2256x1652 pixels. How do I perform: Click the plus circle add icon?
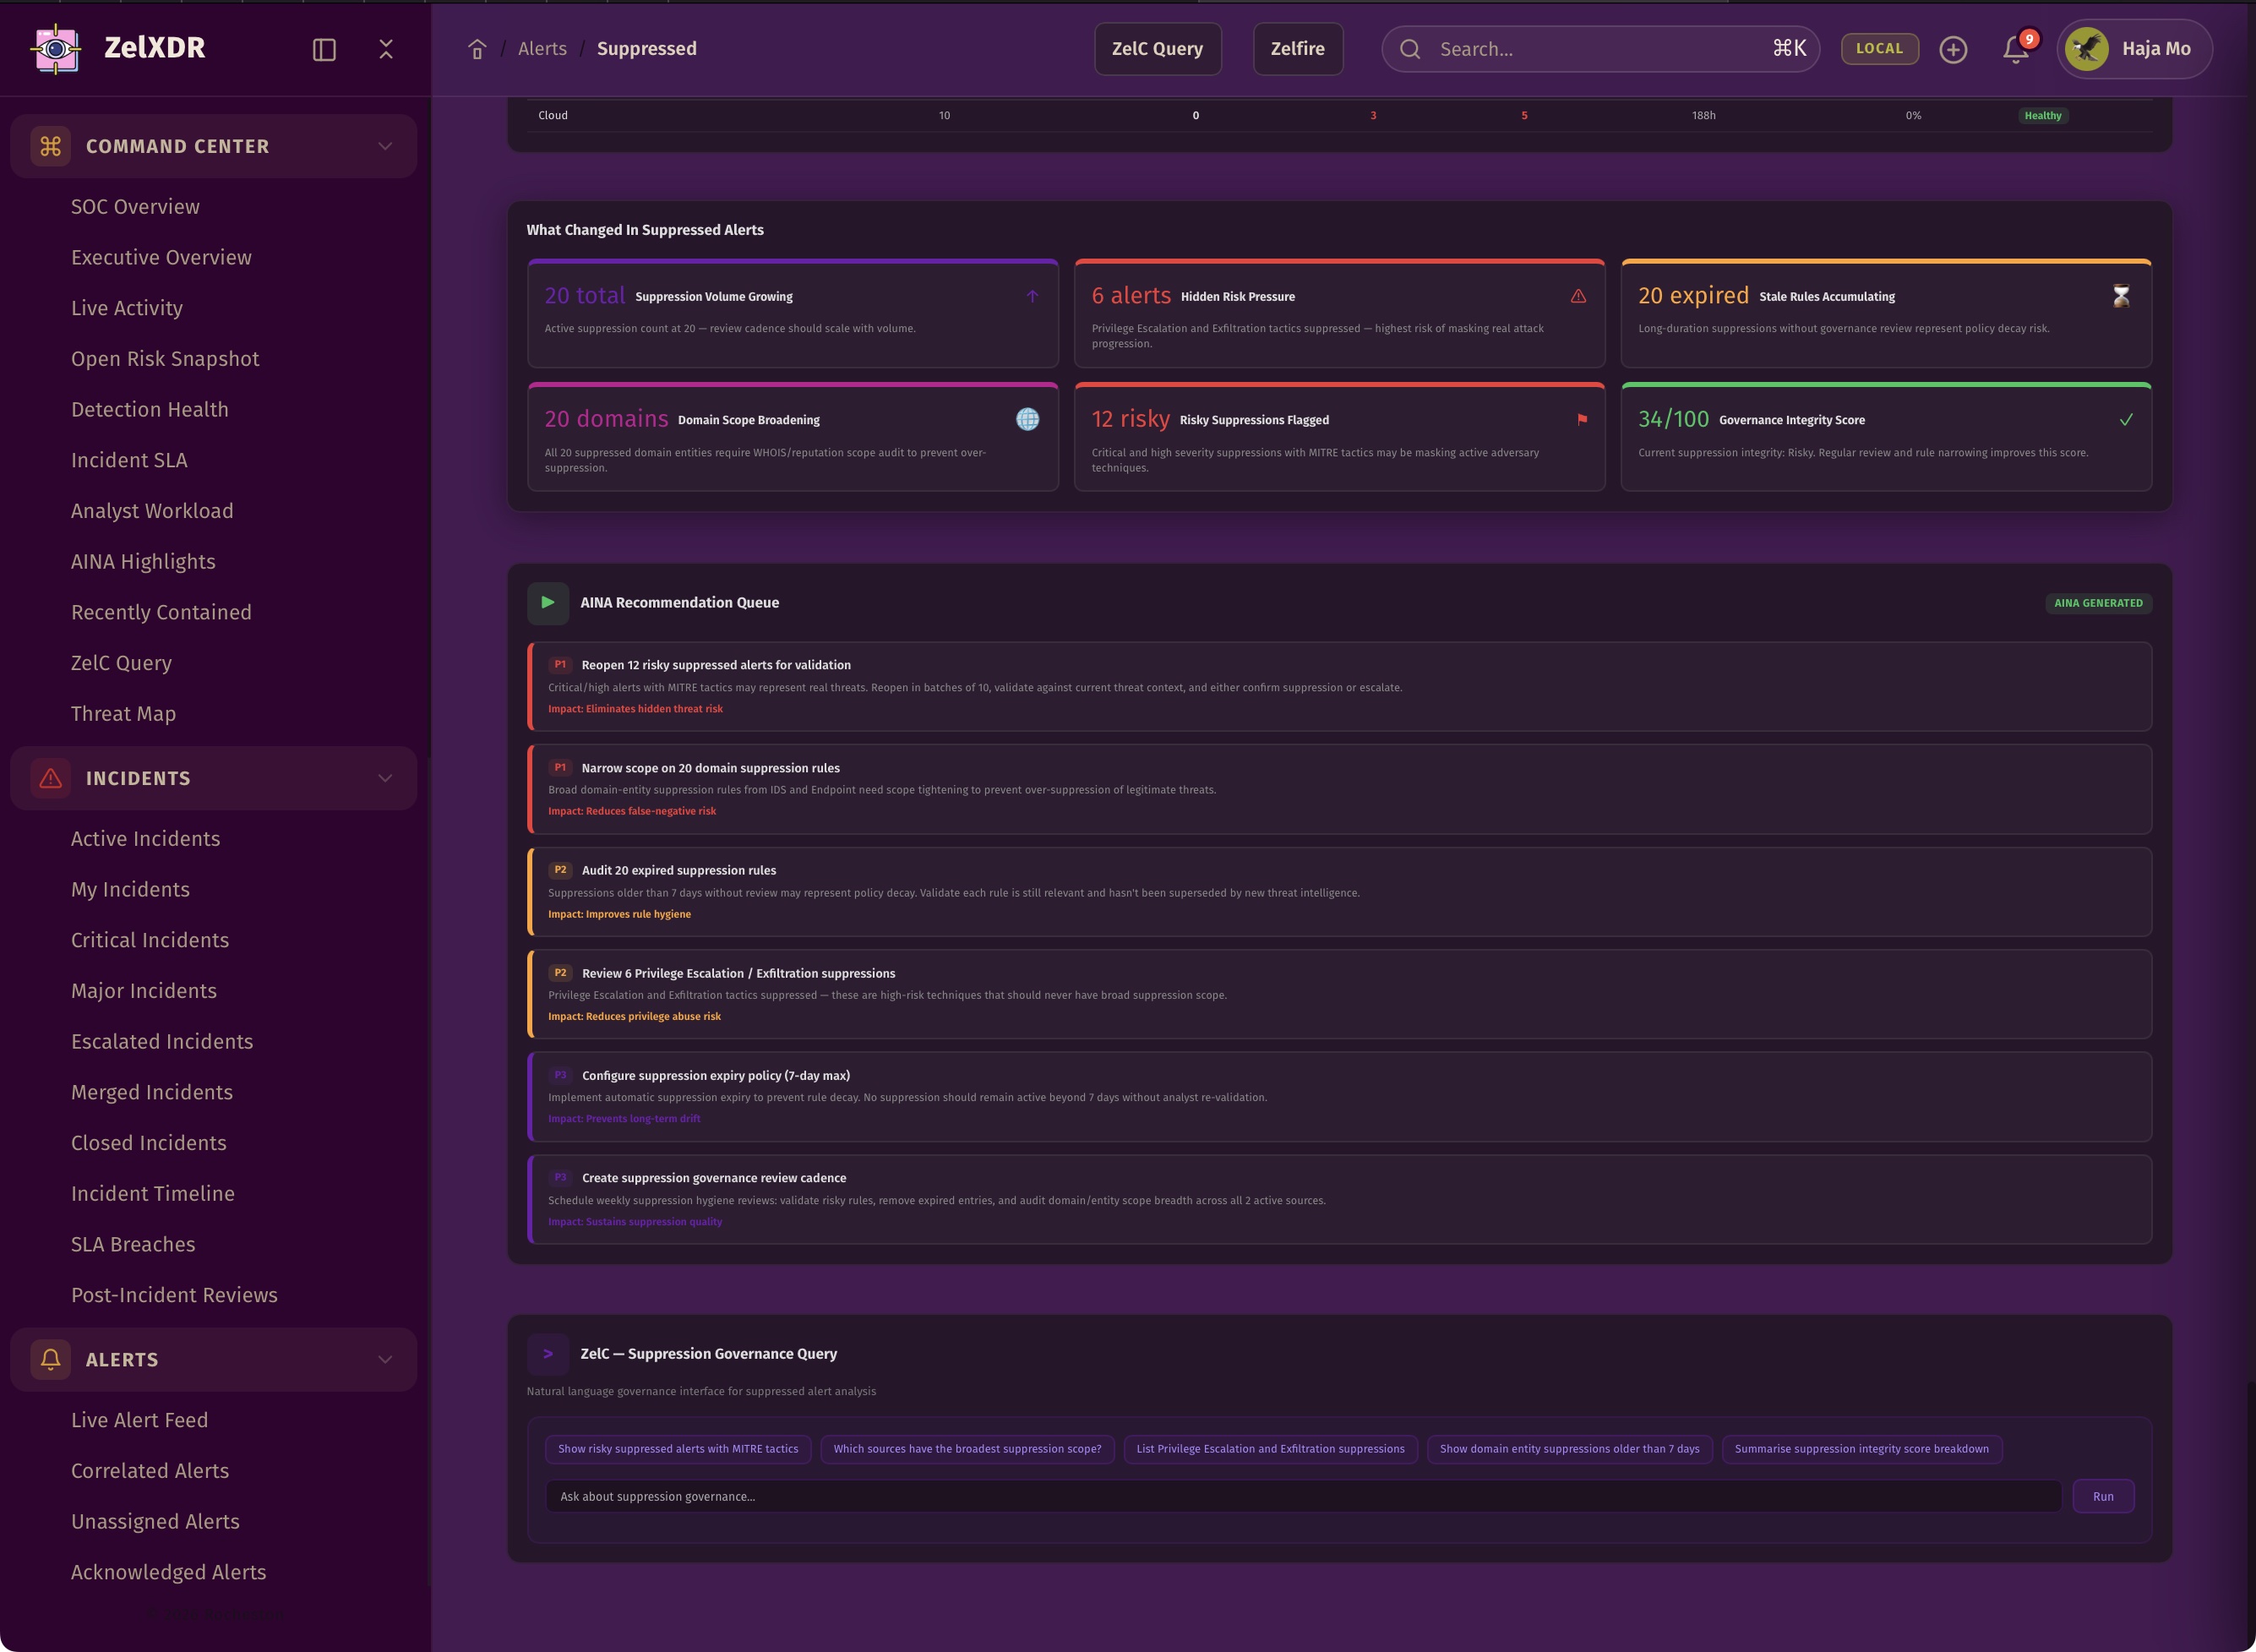click(1953, 49)
